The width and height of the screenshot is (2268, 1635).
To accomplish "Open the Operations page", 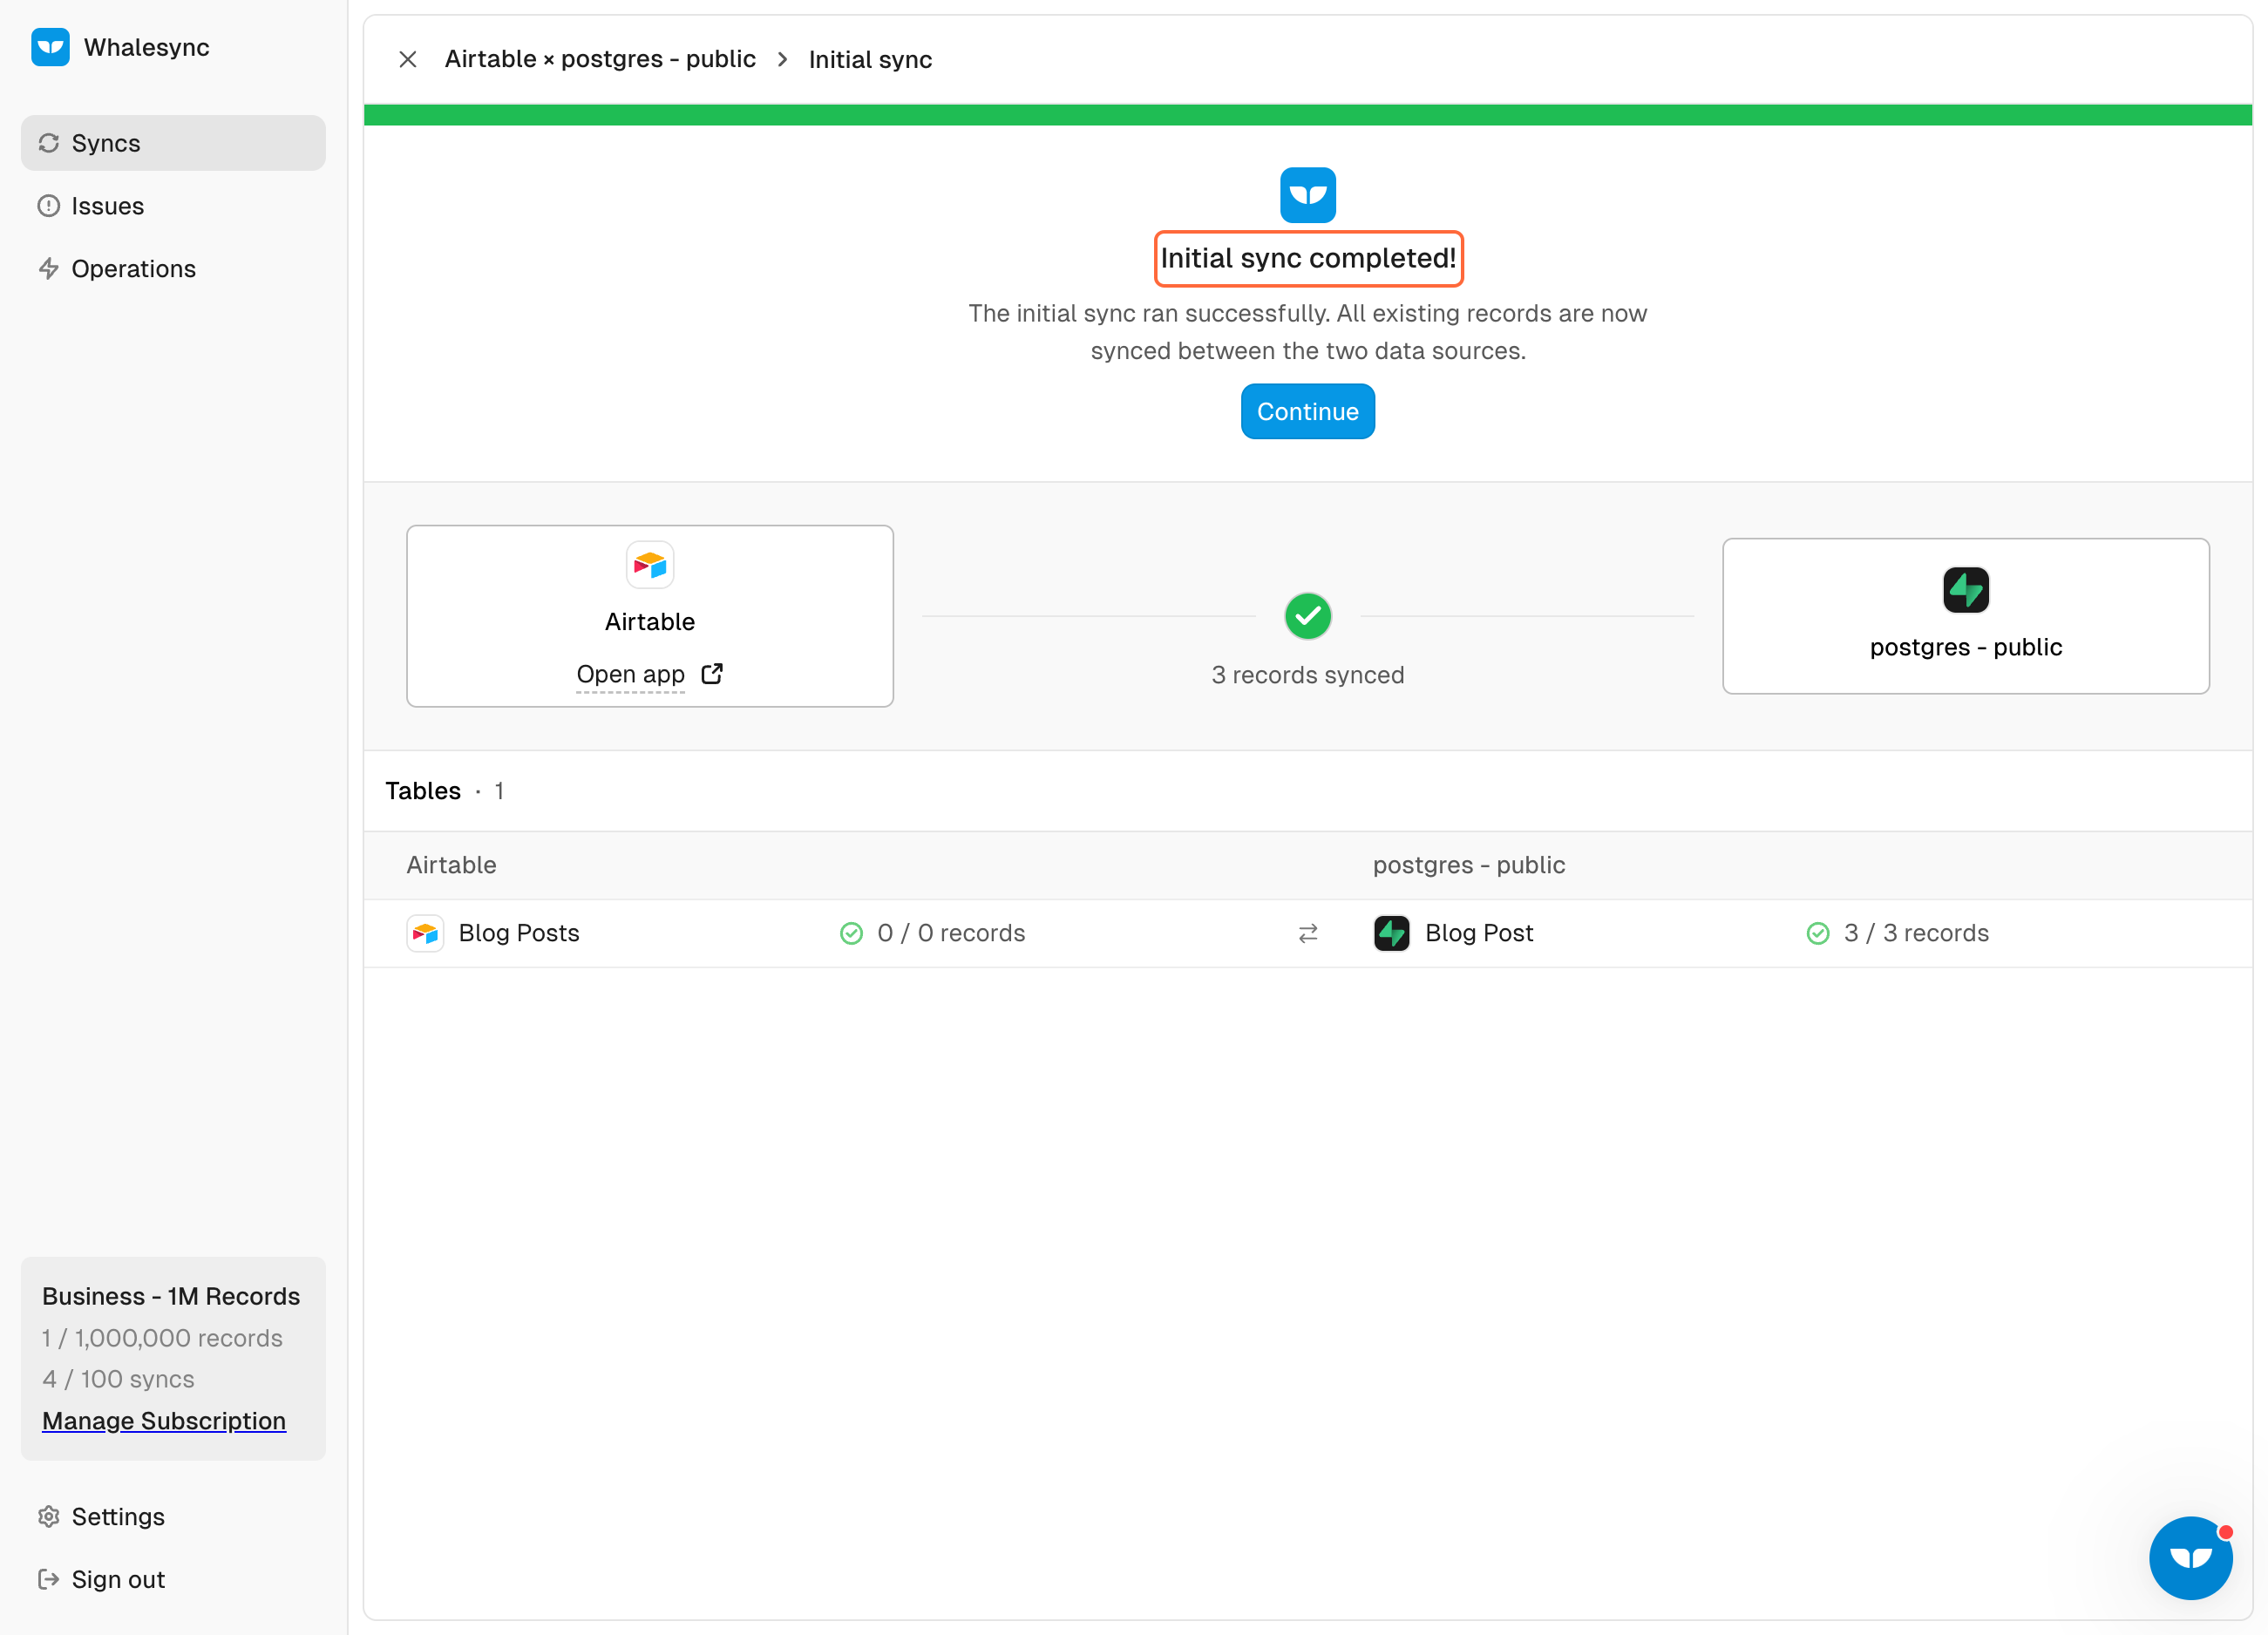I will [173, 269].
